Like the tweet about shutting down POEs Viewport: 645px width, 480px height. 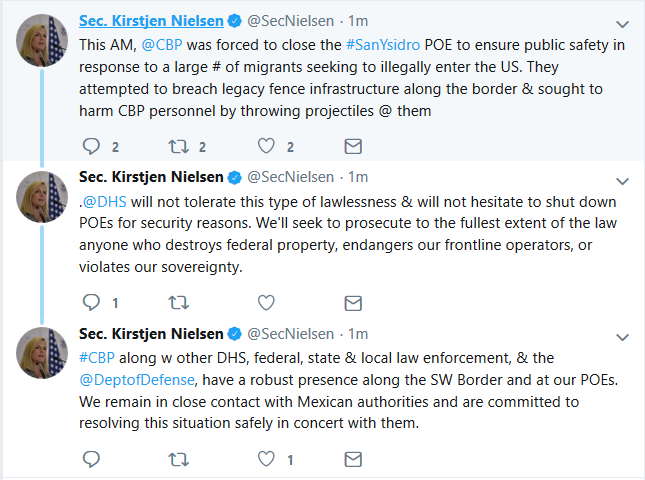click(x=267, y=302)
